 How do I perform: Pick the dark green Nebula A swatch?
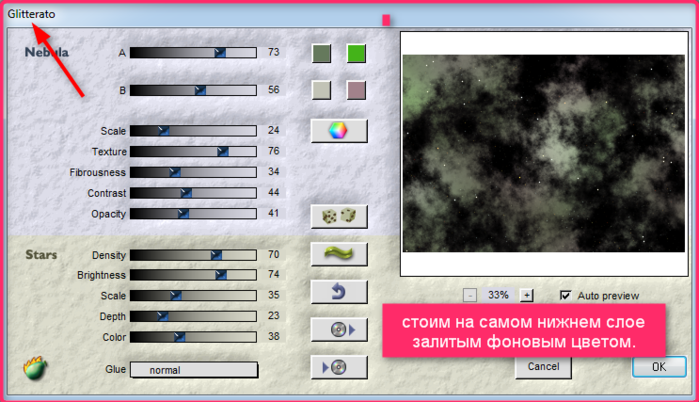click(321, 53)
